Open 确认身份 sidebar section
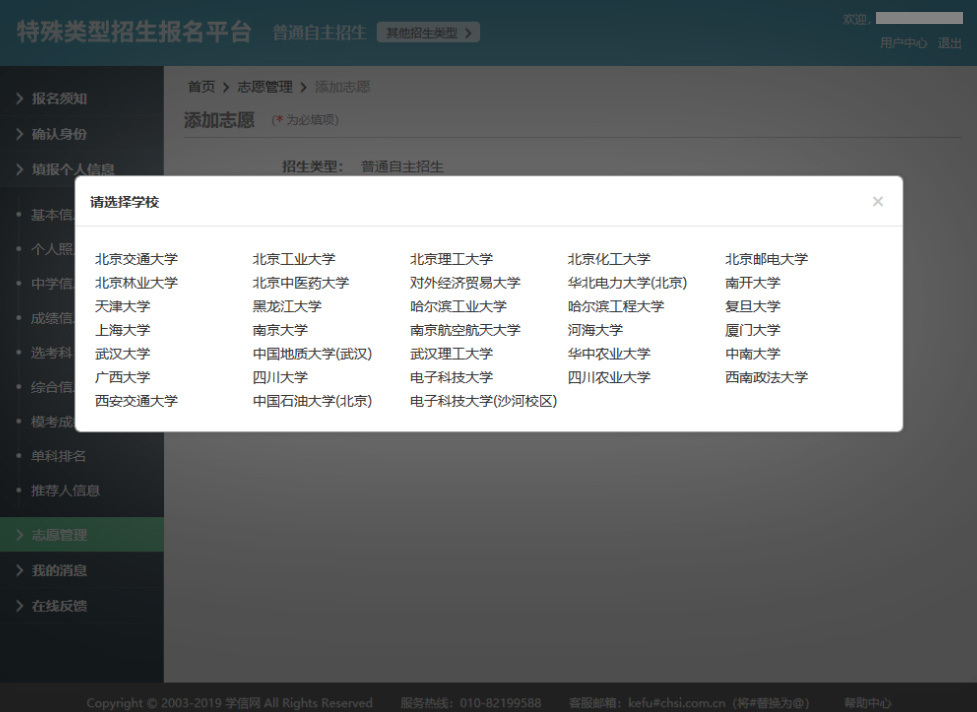Image resolution: width=977 pixels, height=712 pixels. 82,134
